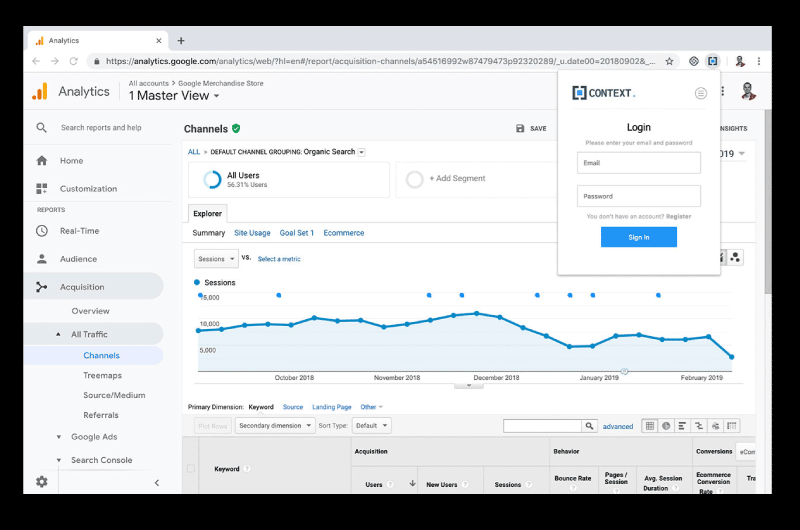The image size is (800, 530).
Task: Click the Audience person icon
Action: coord(42,259)
